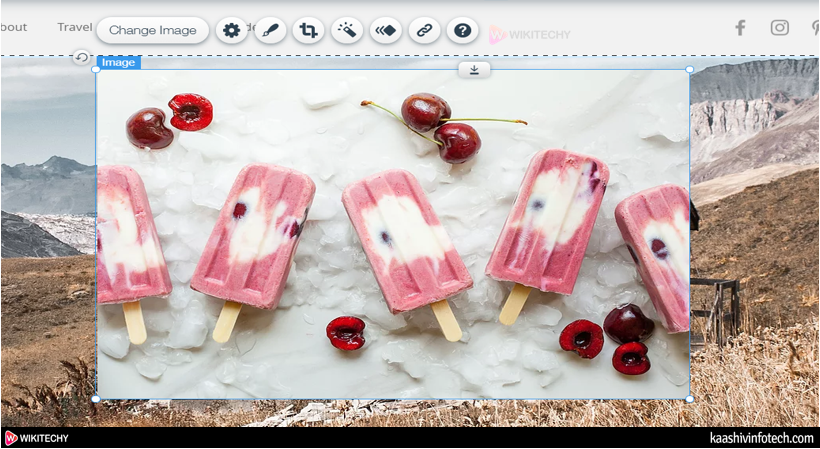The image size is (820, 449).
Task: Click the blue Image label tag
Action: pos(118,62)
